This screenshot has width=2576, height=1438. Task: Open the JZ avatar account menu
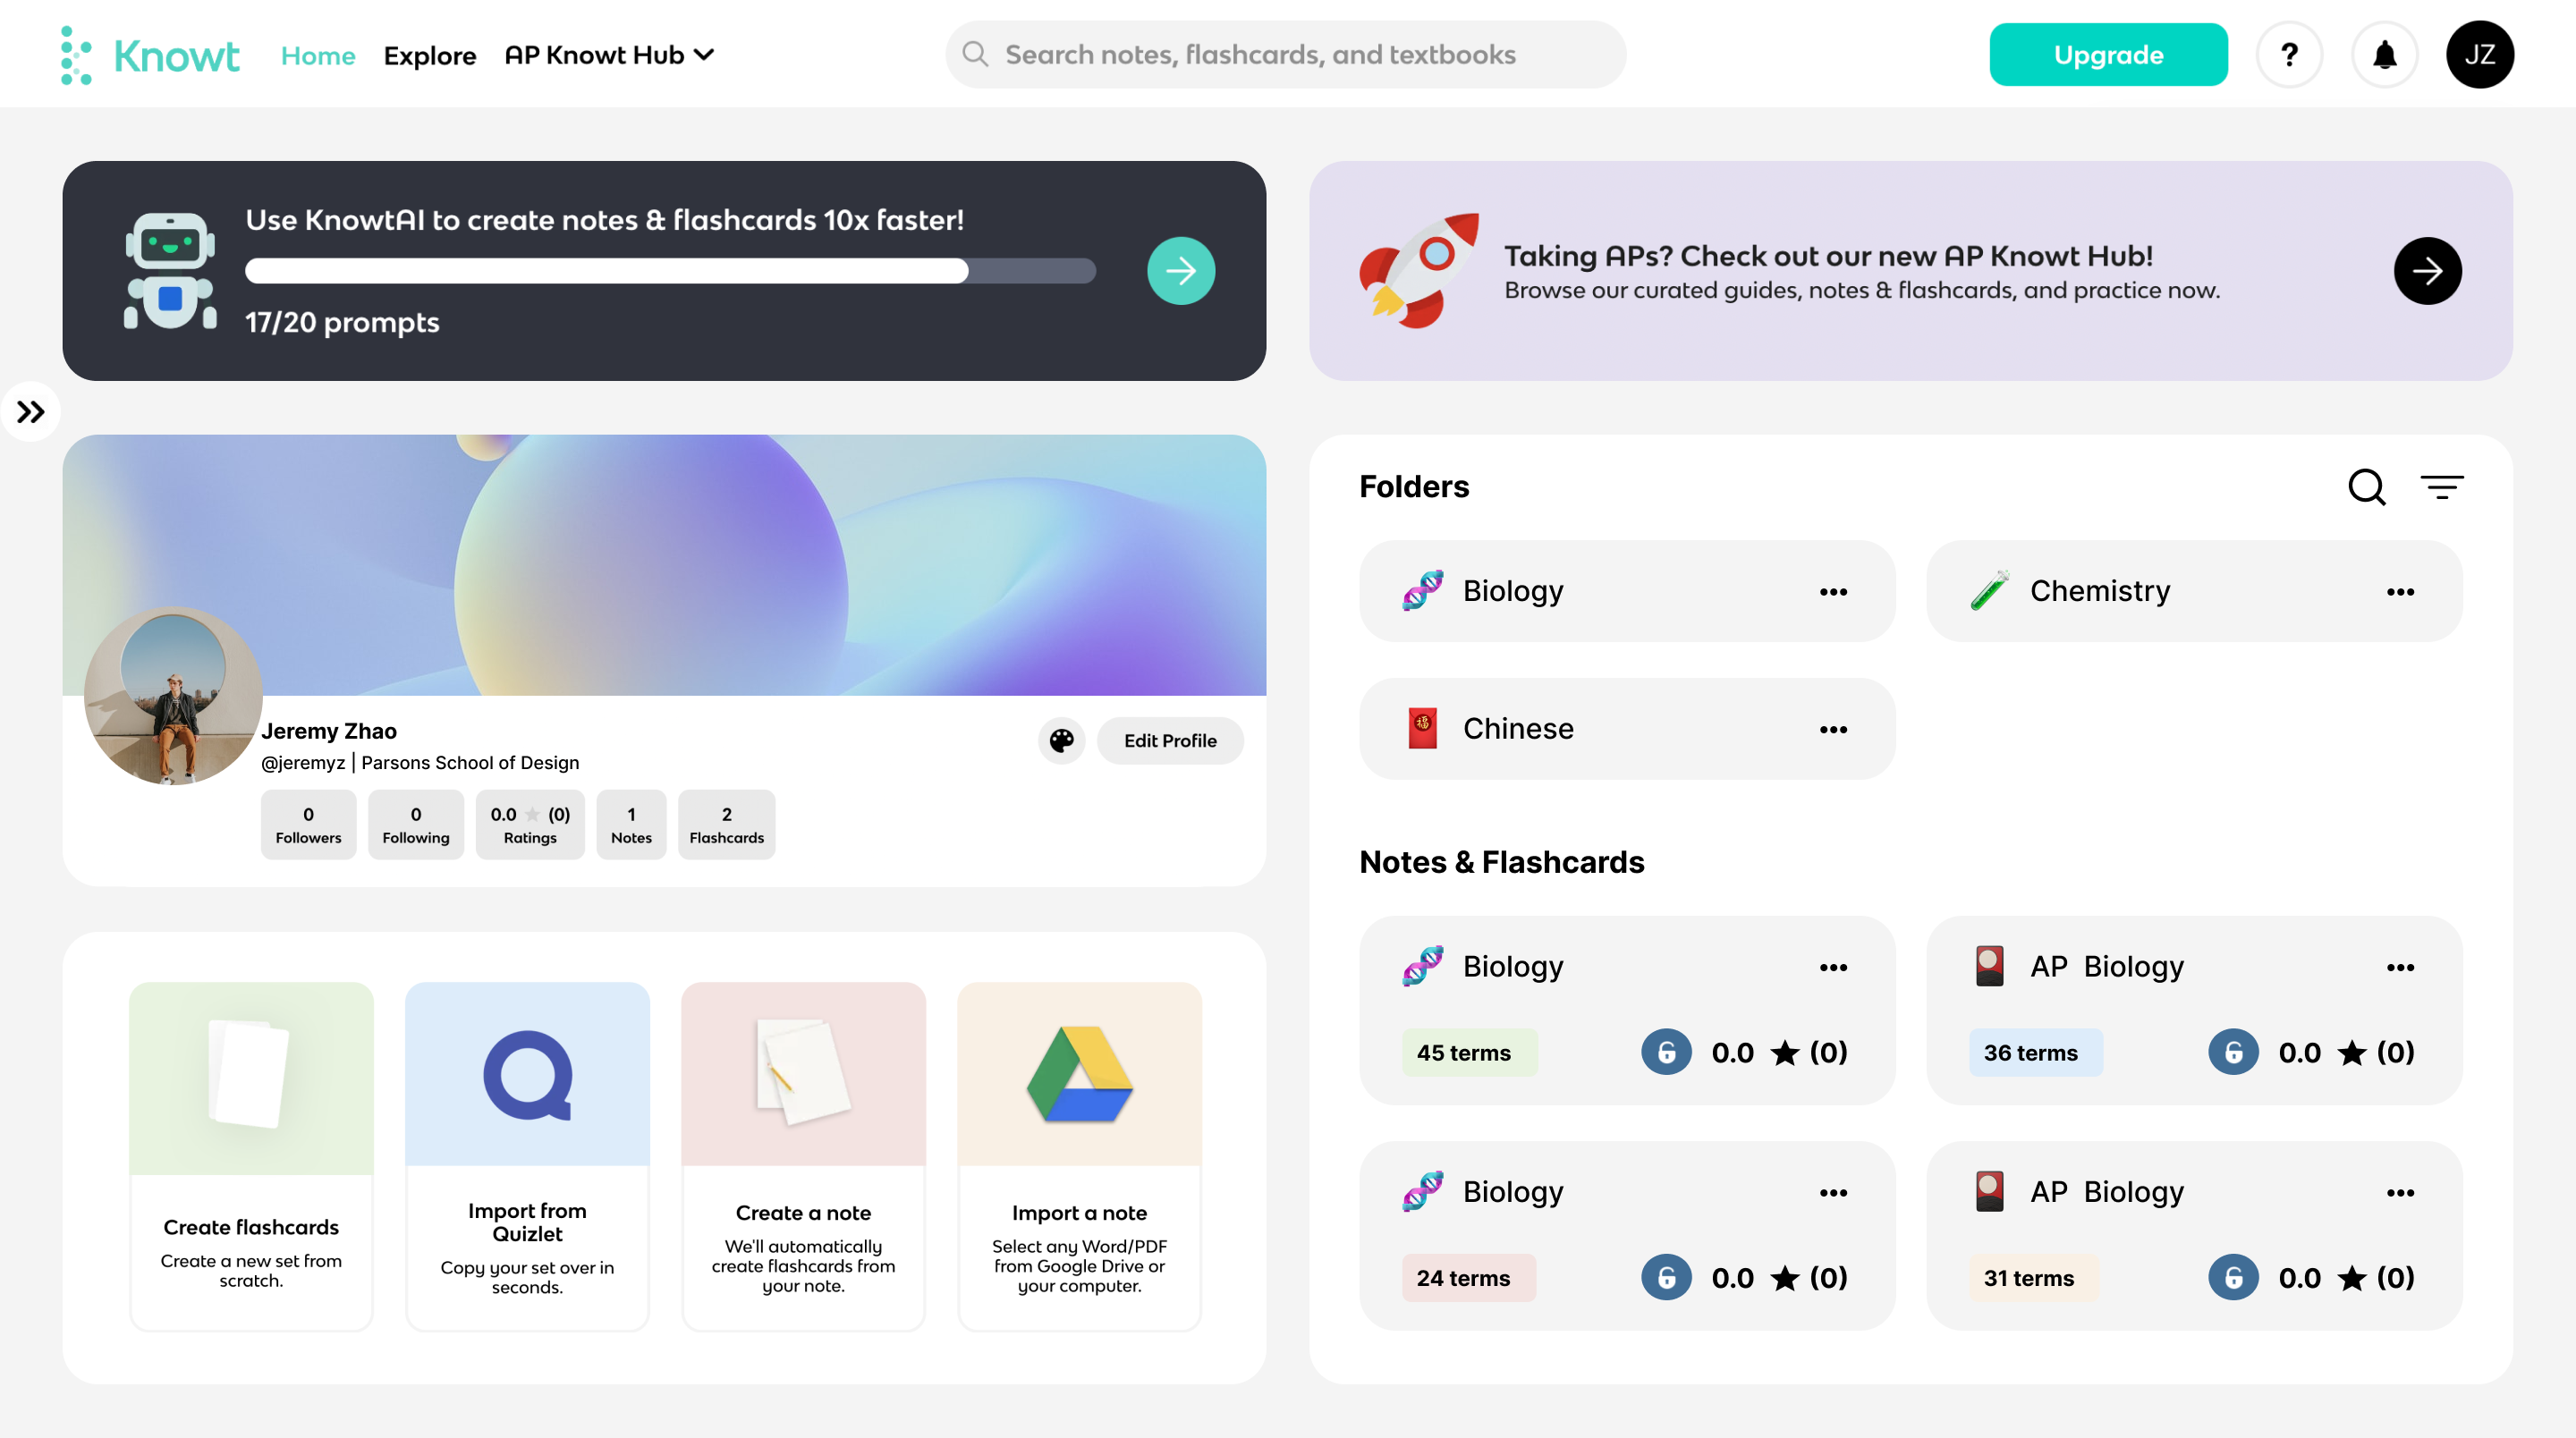pyautogui.click(x=2479, y=55)
